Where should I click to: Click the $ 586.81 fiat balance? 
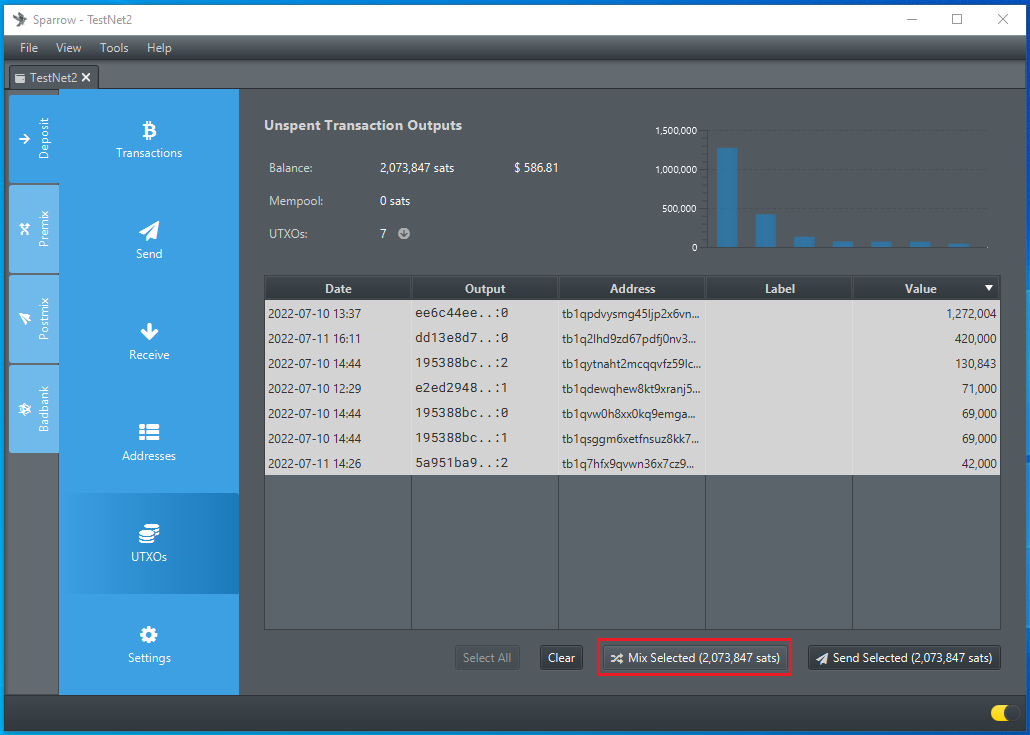(536, 168)
